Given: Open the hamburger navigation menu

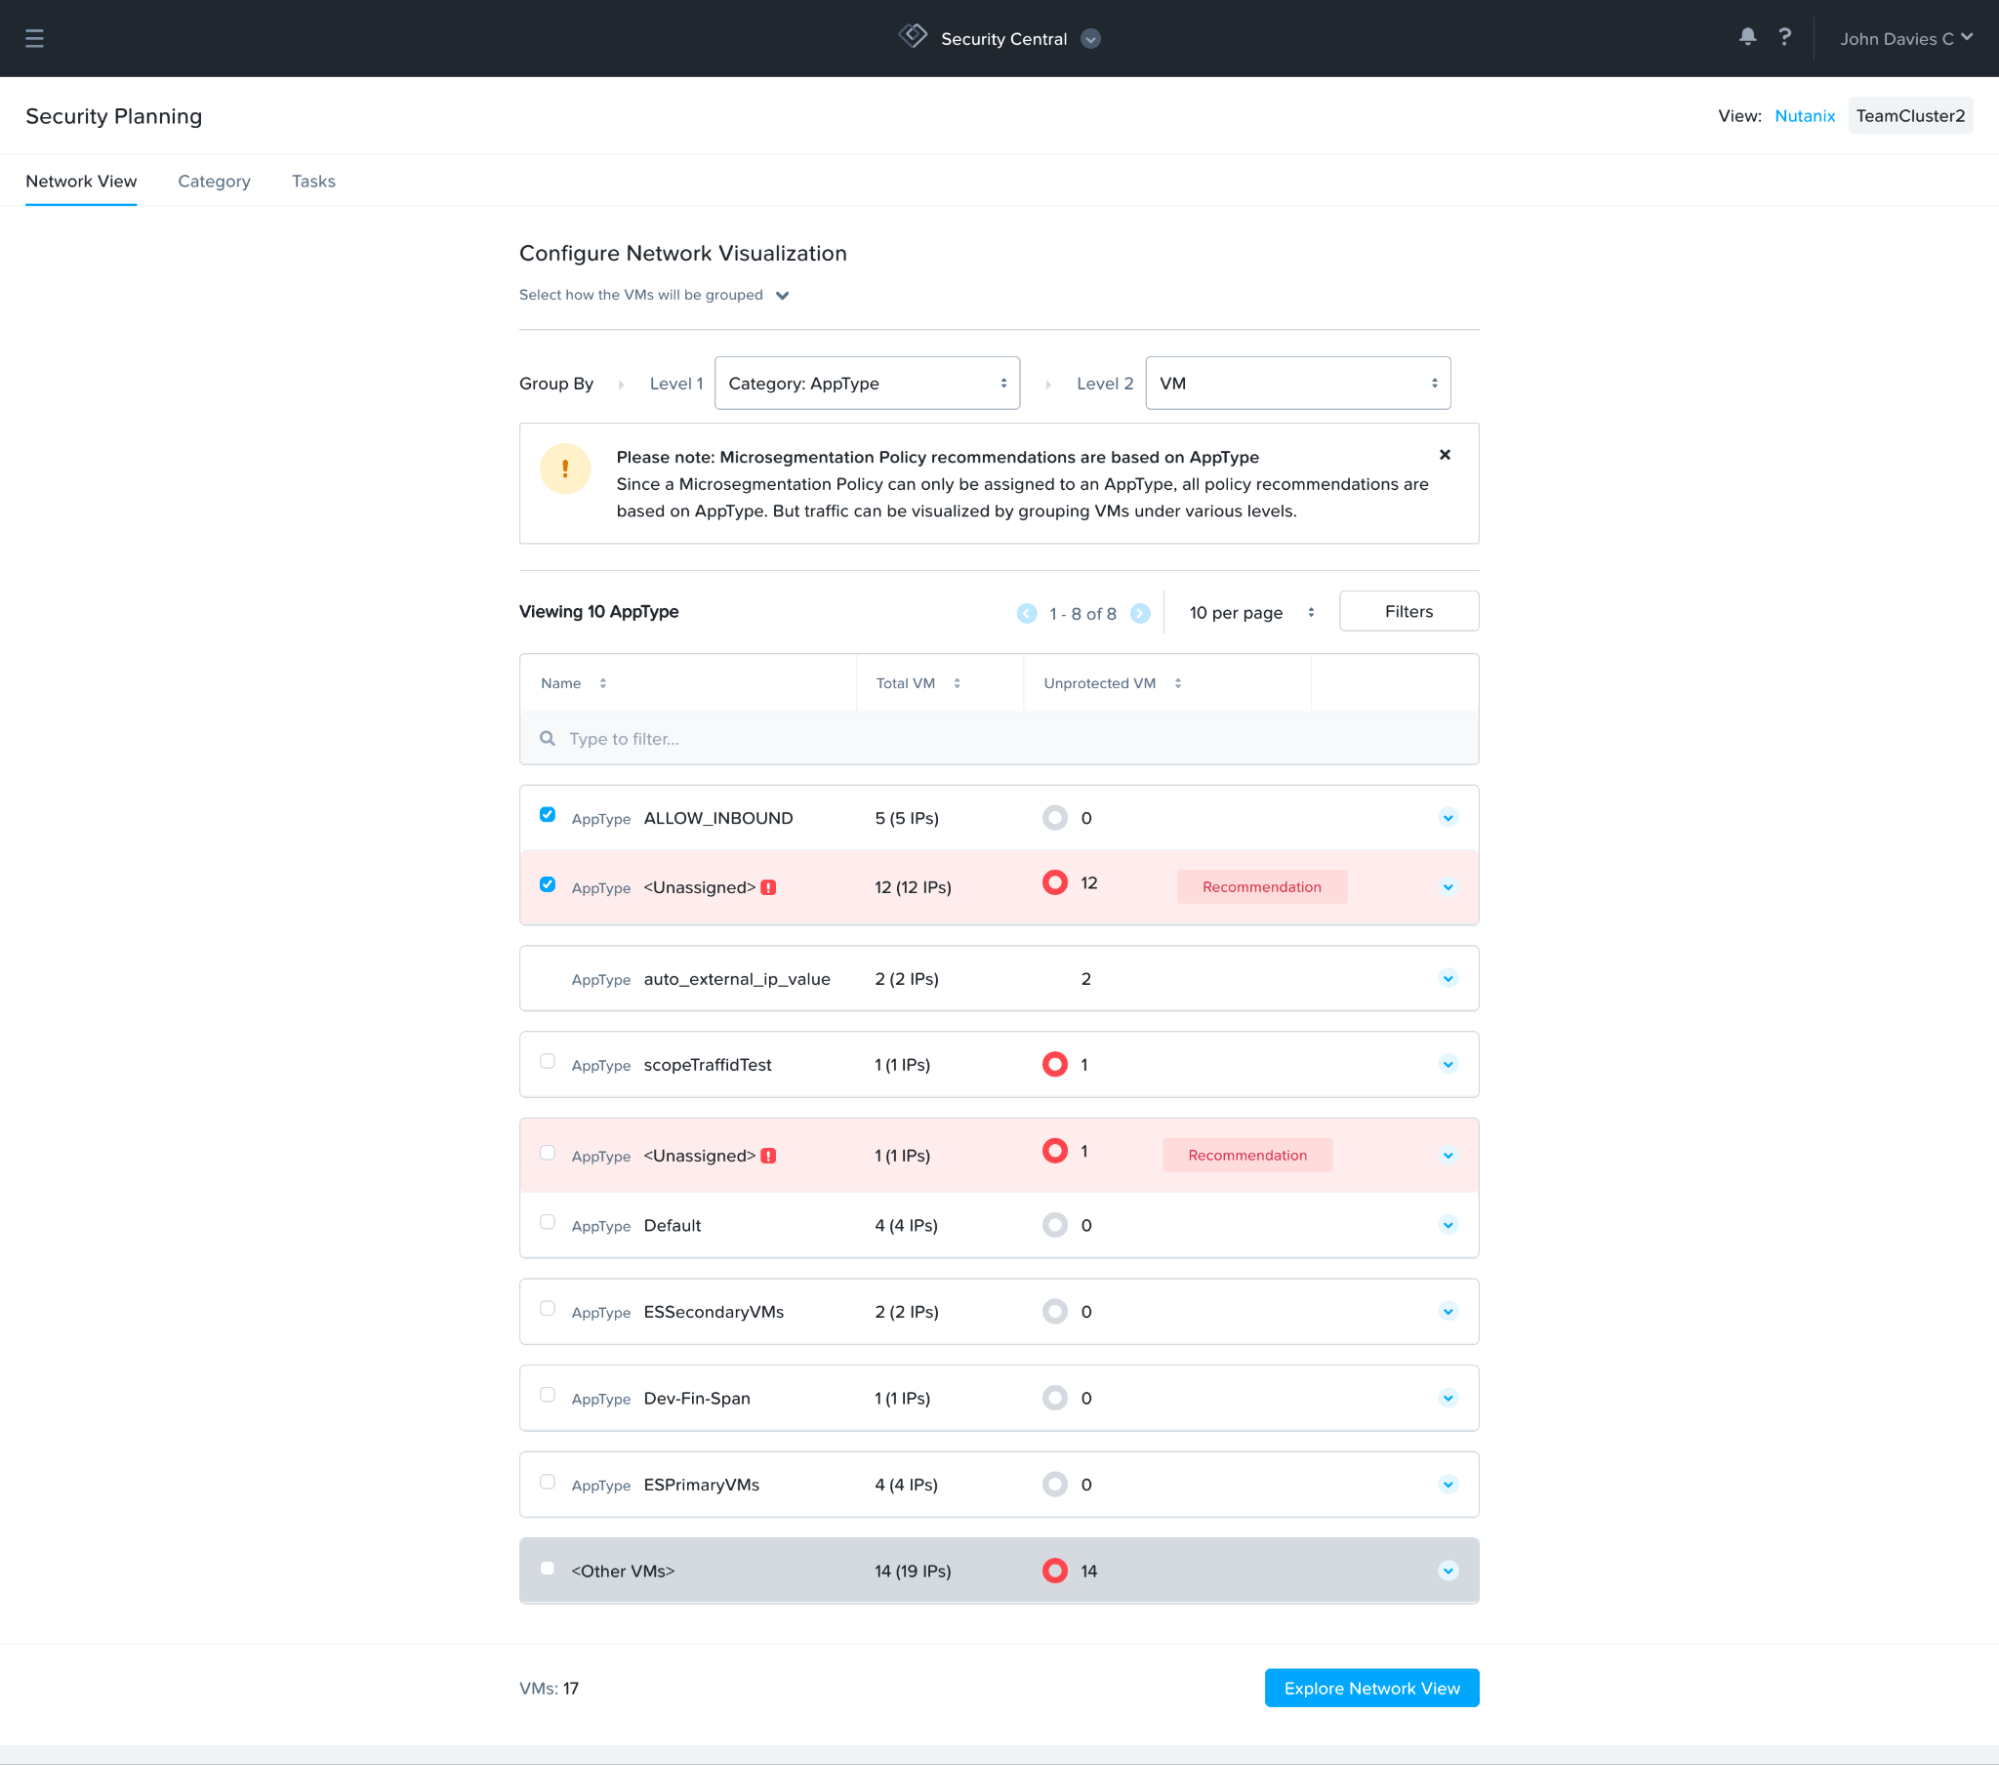Looking at the screenshot, I should (x=34, y=38).
